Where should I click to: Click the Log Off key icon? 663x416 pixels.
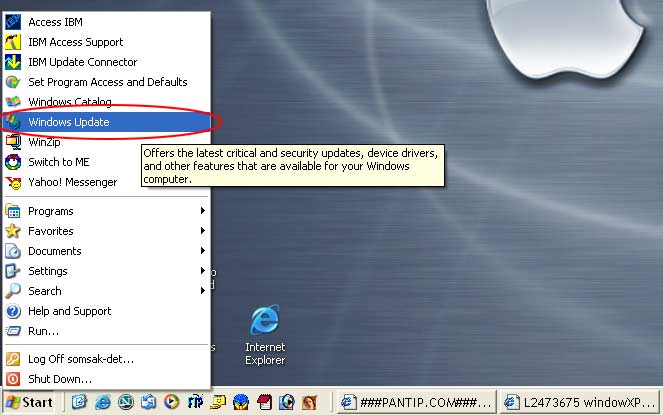13,359
